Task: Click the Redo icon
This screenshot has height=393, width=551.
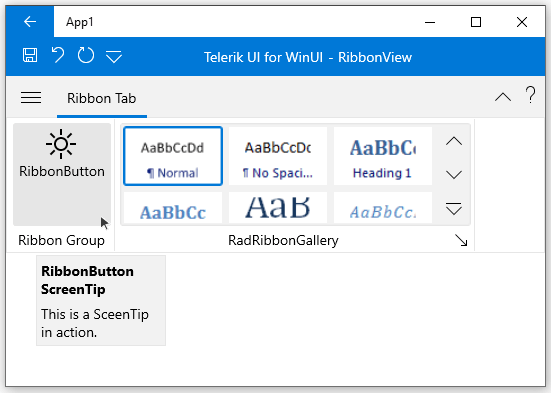Action: (x=86, y=56)
